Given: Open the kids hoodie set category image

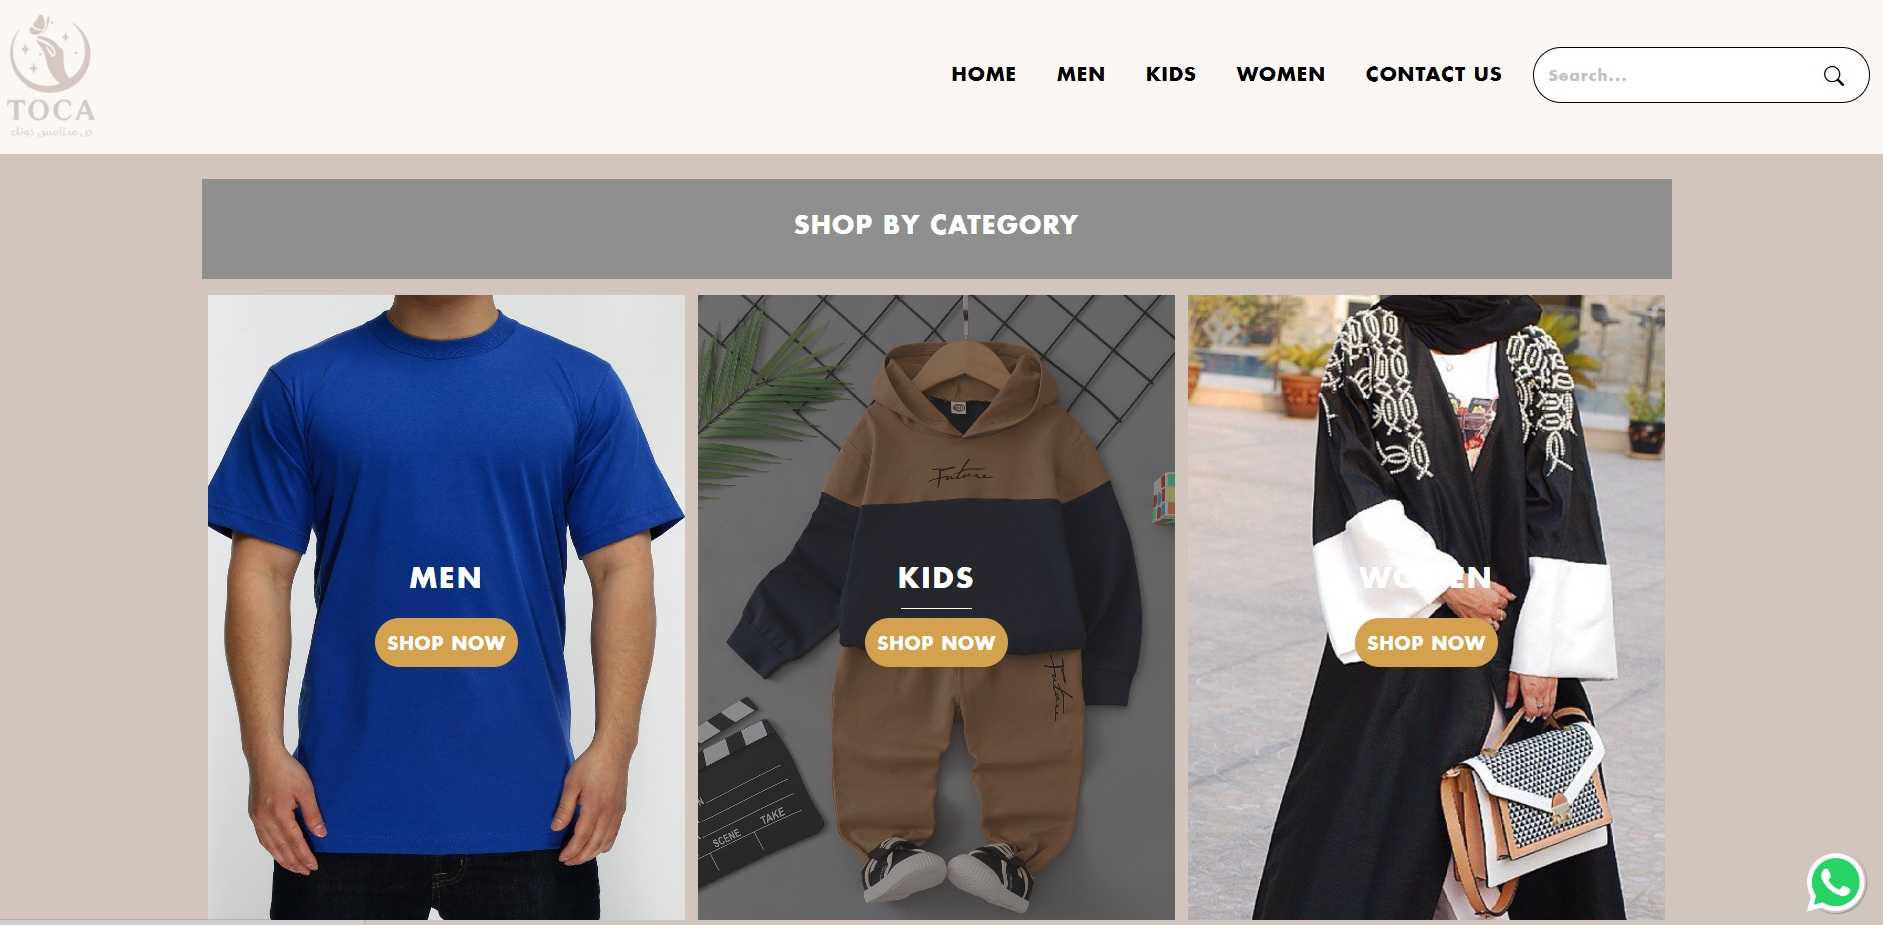Looking at the screenshot, I should tap(936, 450).
